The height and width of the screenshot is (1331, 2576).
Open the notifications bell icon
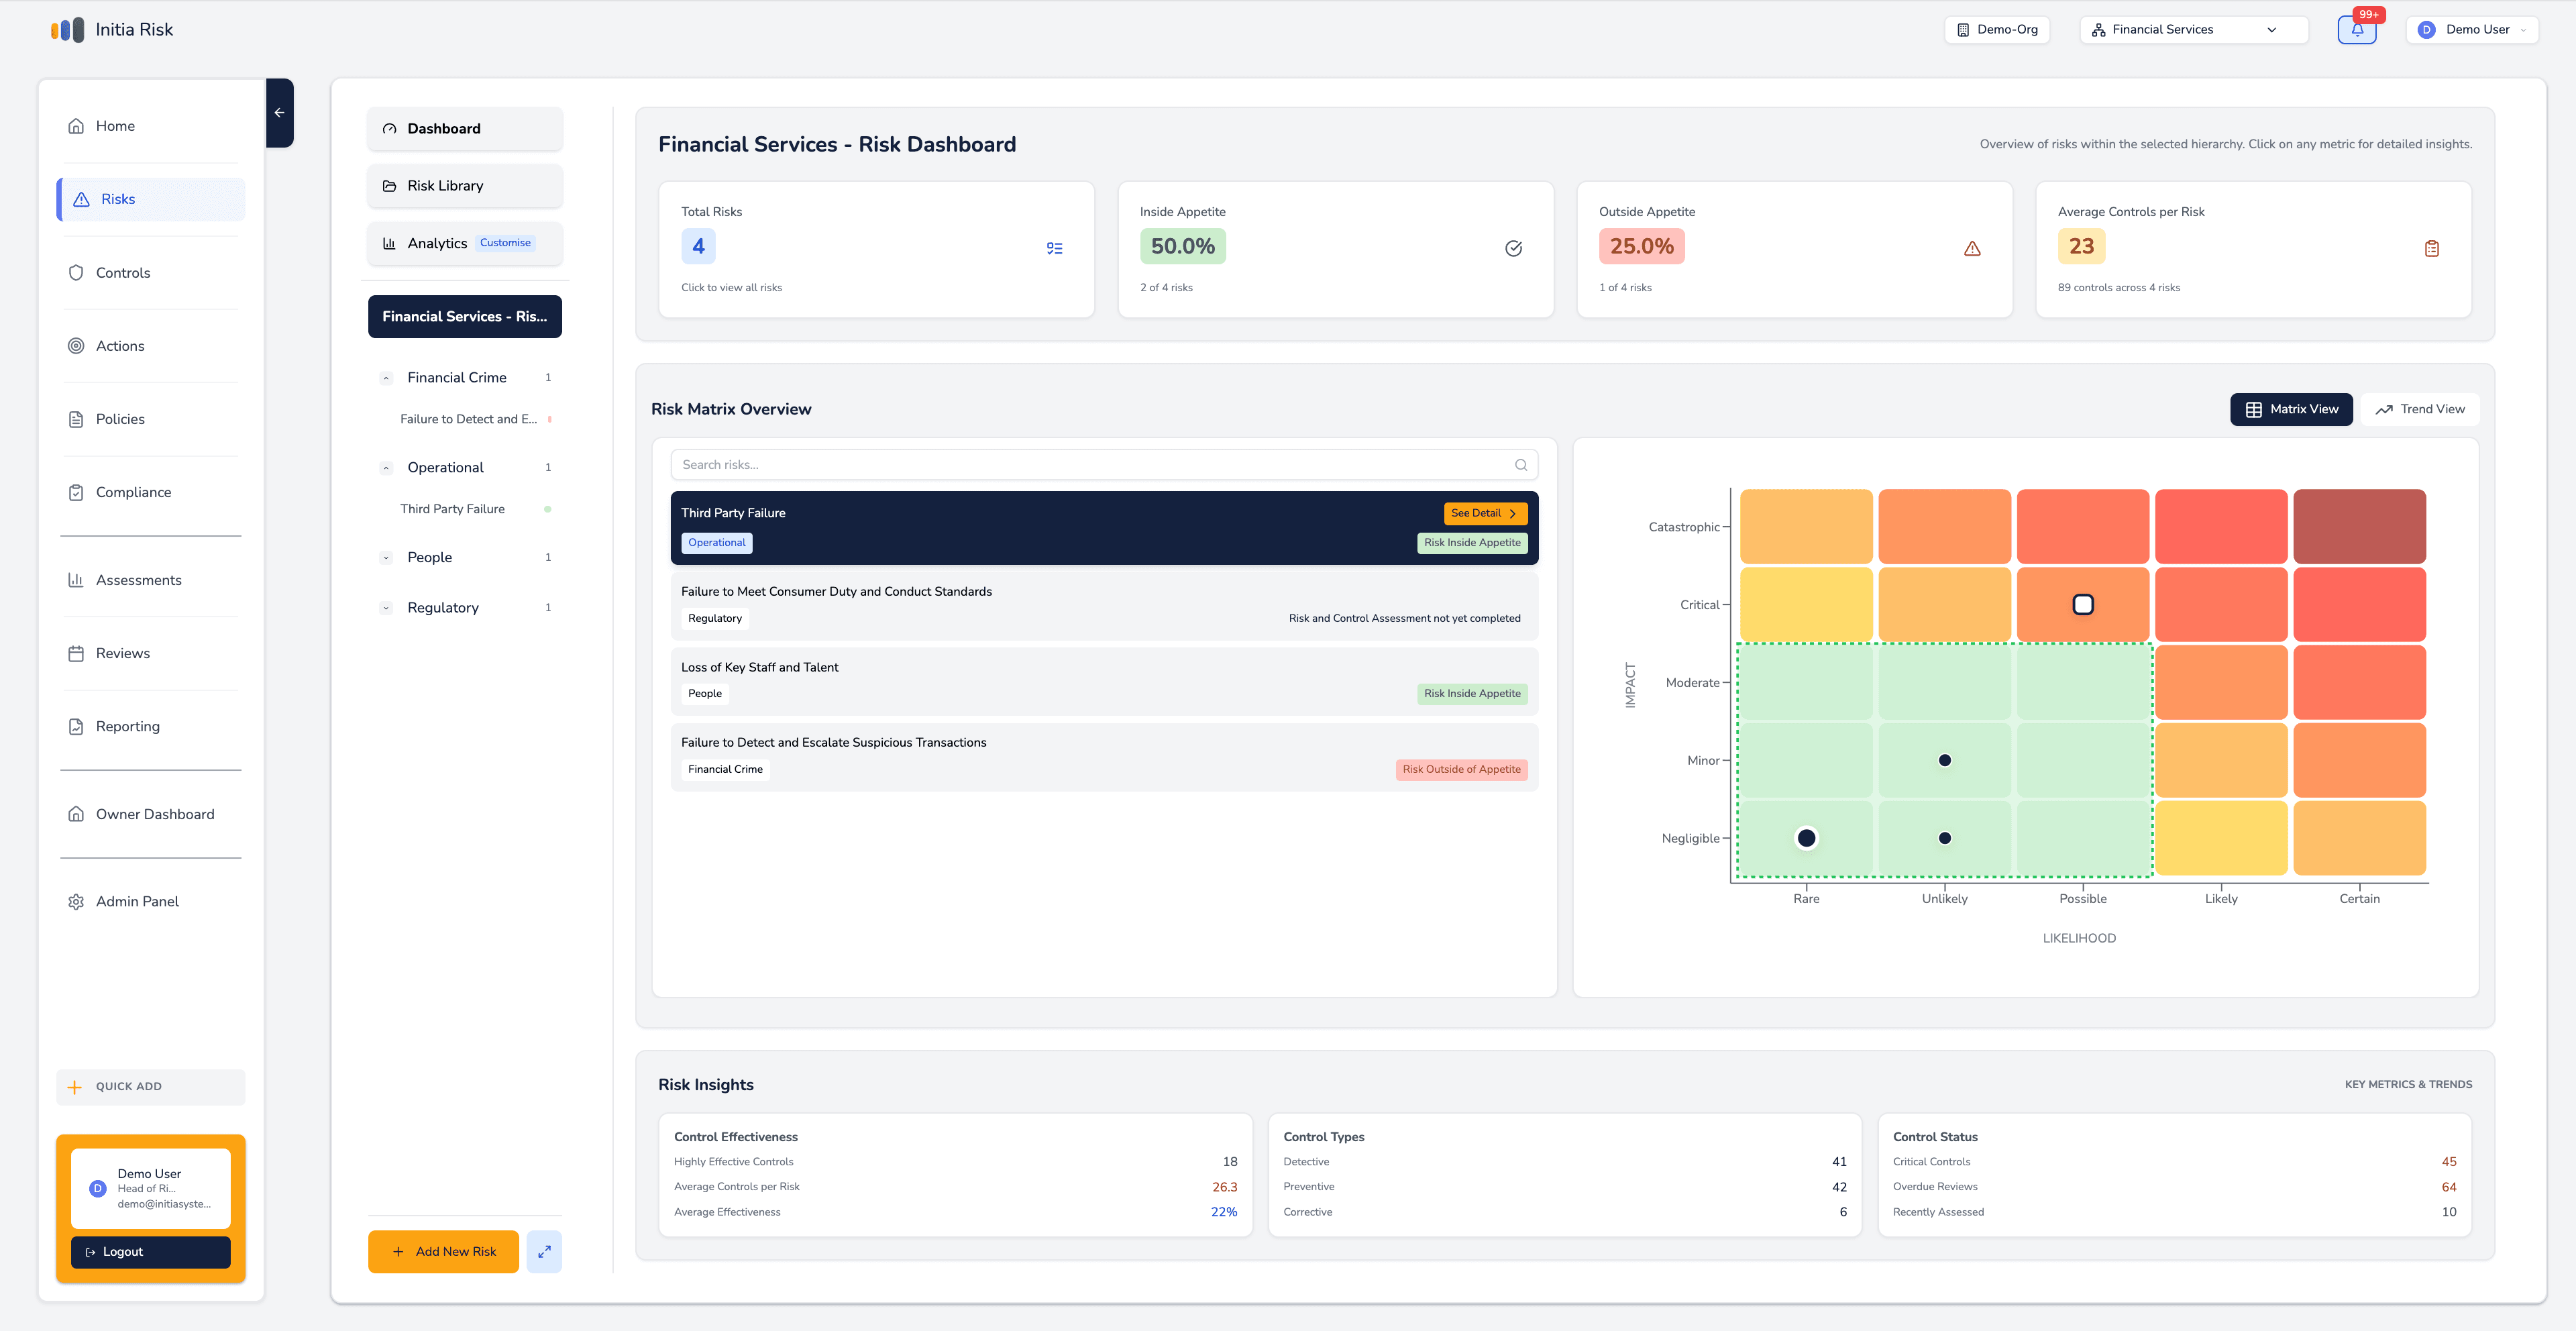click(x=2357, y=30)
